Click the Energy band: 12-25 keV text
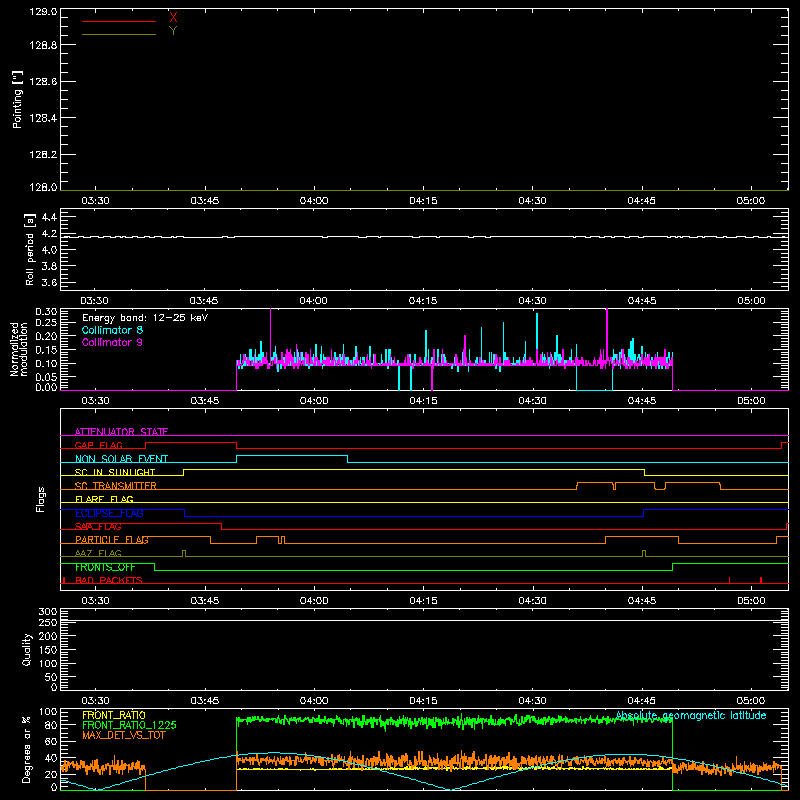The height and width of the screenshot is (800, 800). [x=145, y=318]
